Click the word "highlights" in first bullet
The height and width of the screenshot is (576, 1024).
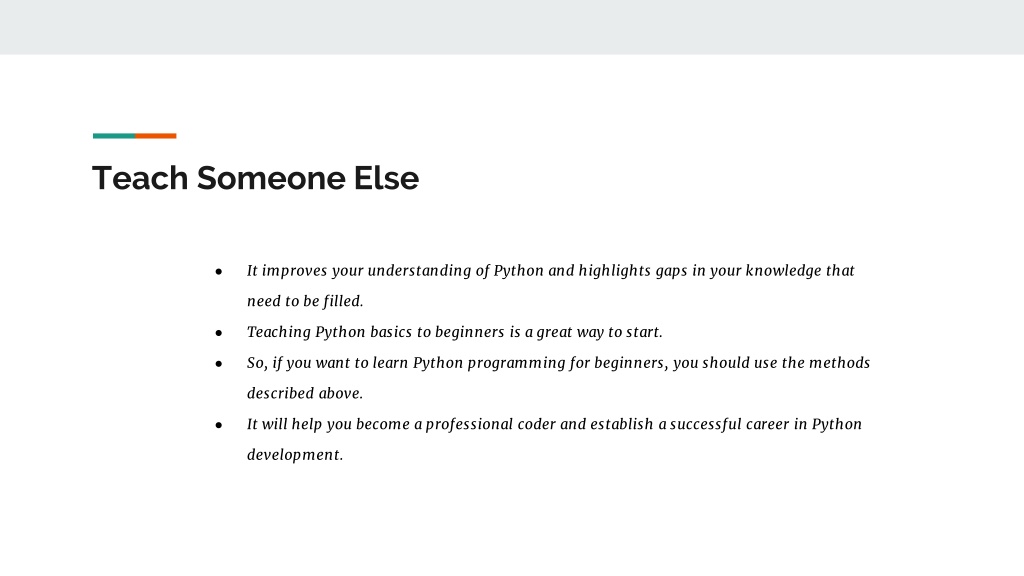coord(614,271)
